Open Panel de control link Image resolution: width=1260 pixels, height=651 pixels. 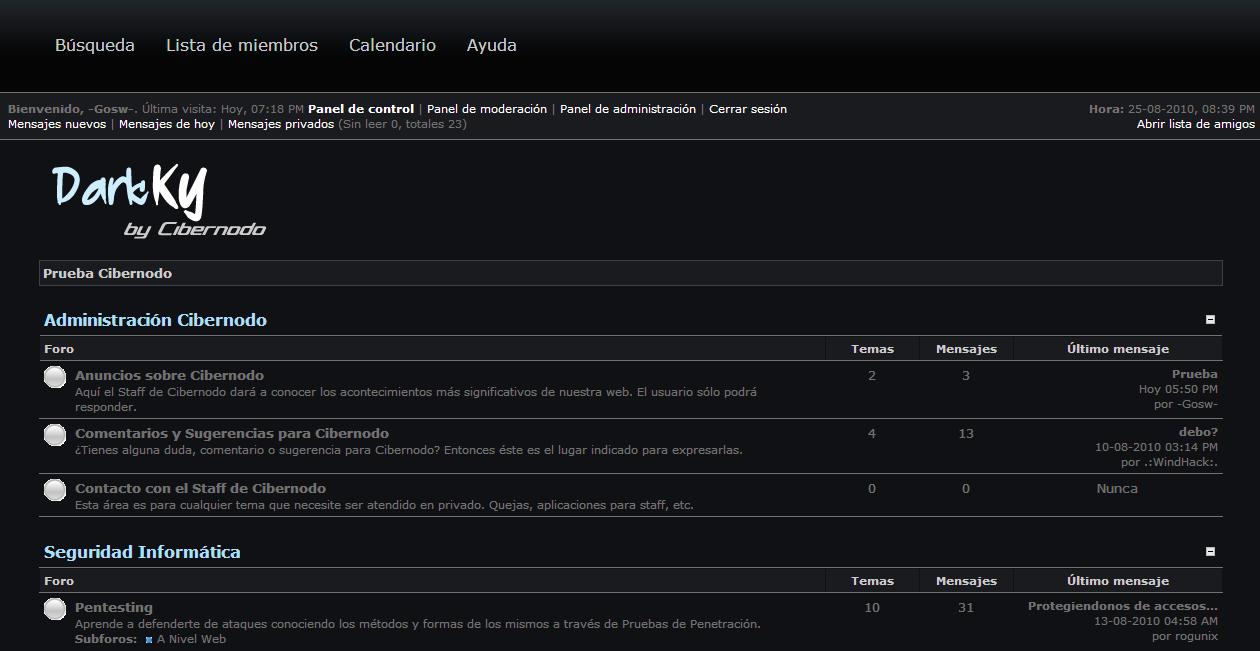click(x=361, y=109)
